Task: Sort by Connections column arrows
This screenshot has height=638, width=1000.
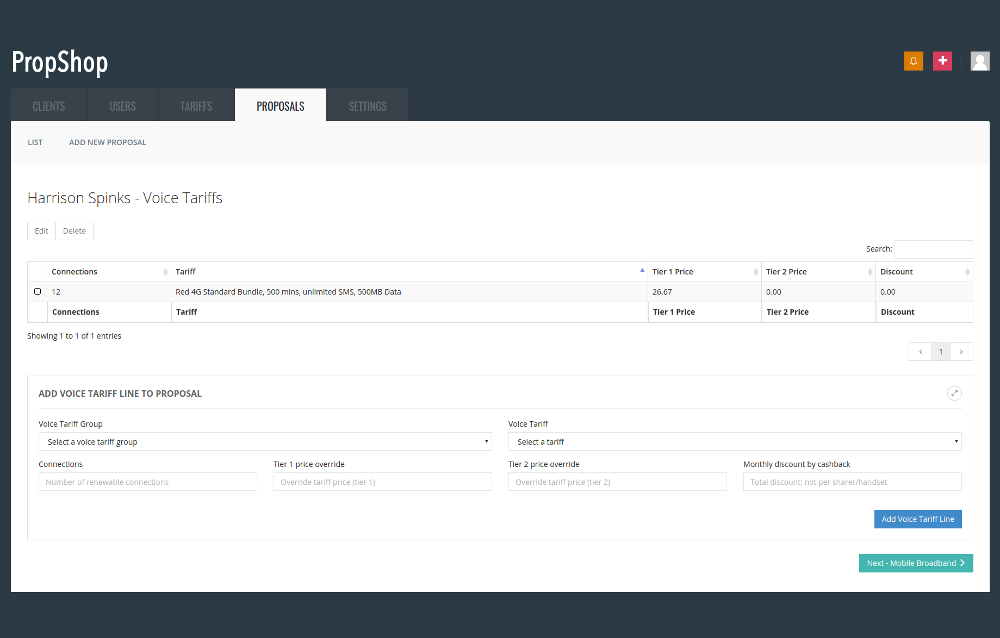Action: click(x=165, y=272)
